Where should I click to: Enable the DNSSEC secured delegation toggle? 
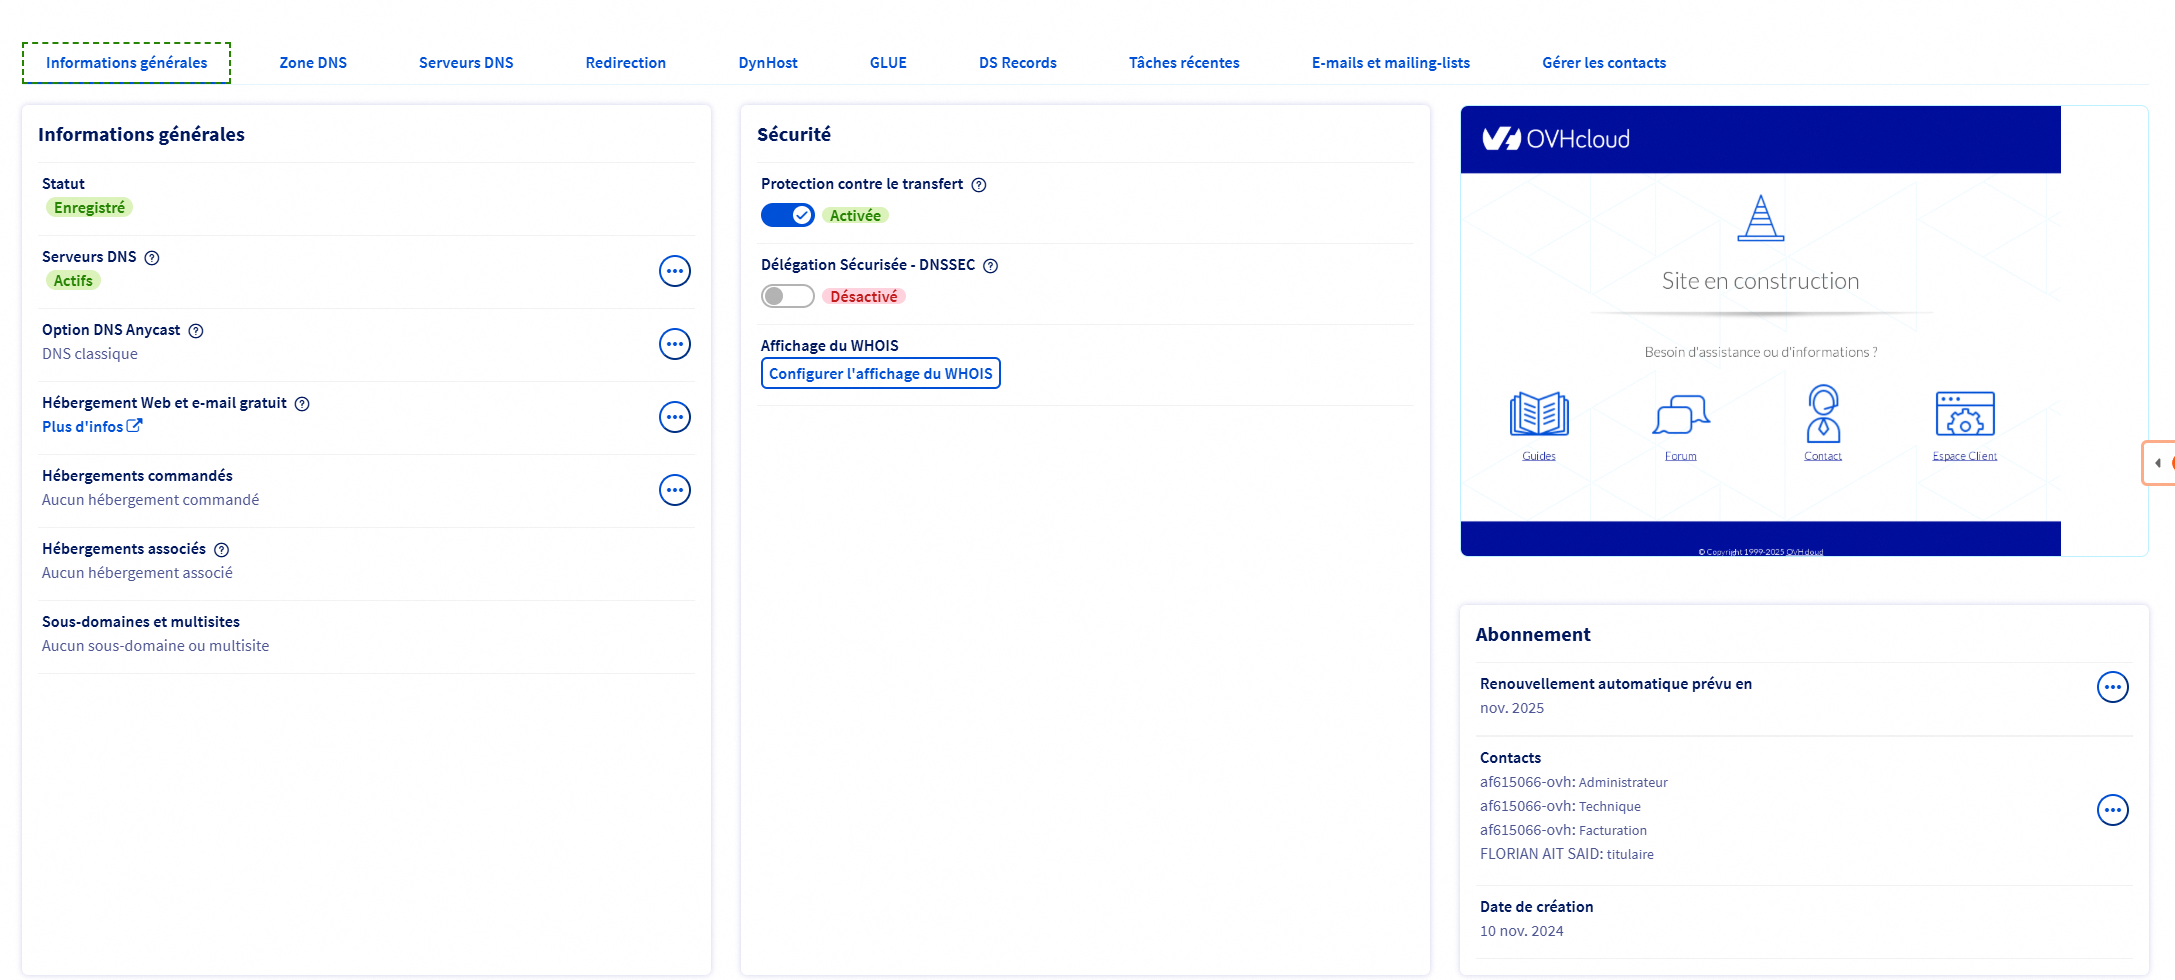tap(788, 296)
